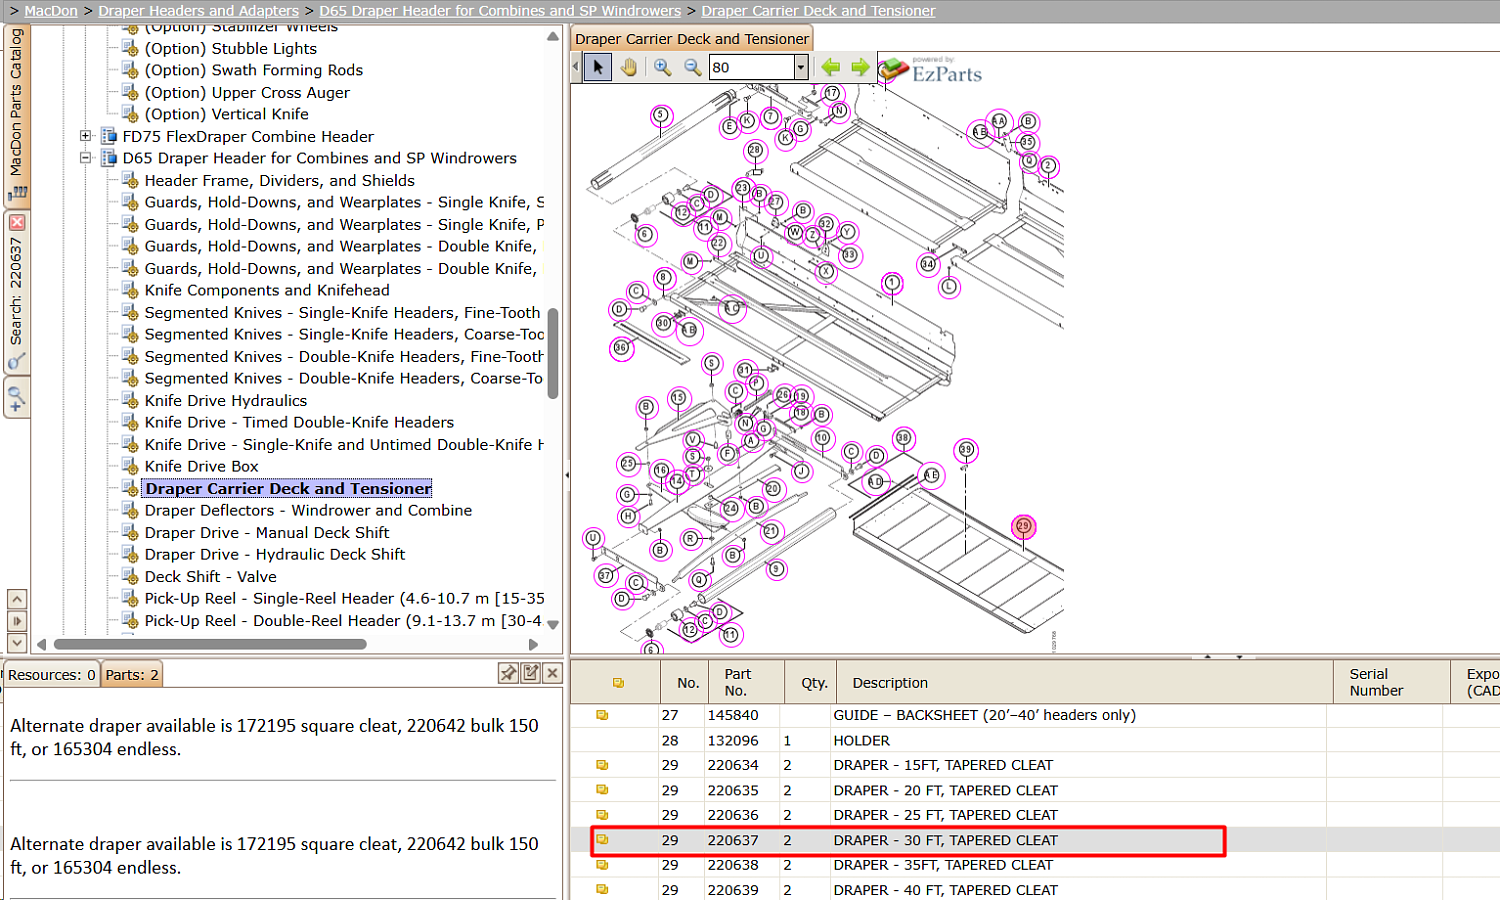Click FD75 FlexDraper Combine Header catalog icon

[109, 136]
